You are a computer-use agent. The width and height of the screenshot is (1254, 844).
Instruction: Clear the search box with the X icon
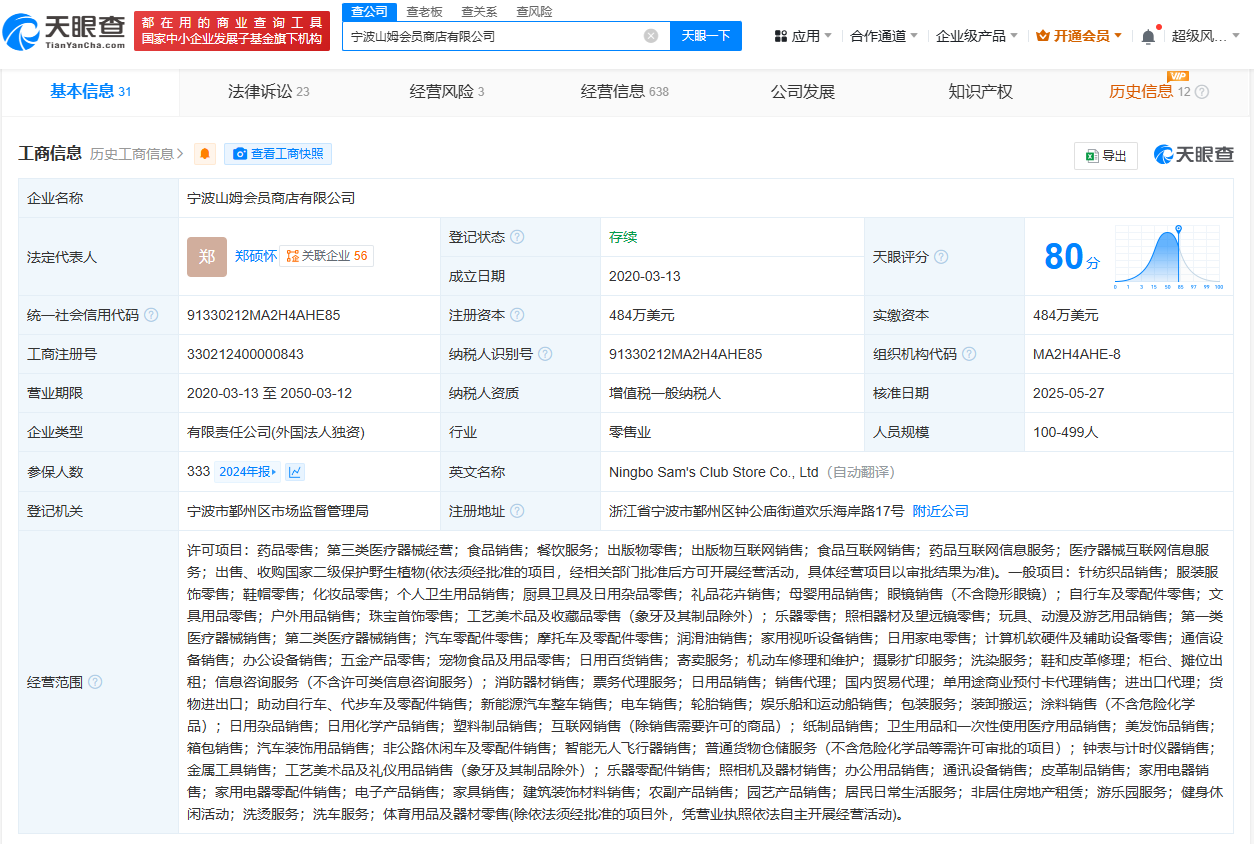651,36
